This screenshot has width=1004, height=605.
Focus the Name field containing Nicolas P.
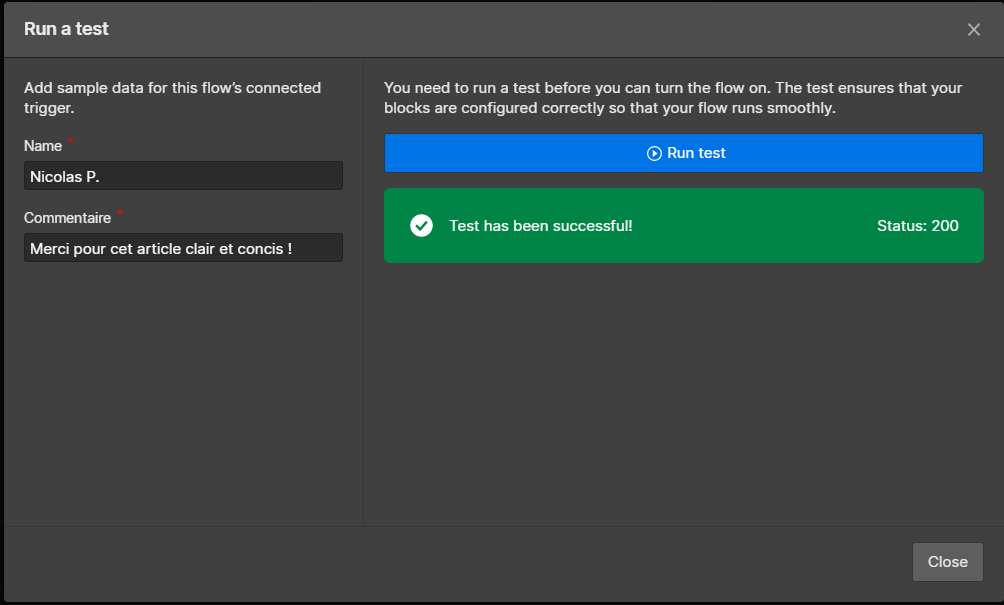[183, 176]
